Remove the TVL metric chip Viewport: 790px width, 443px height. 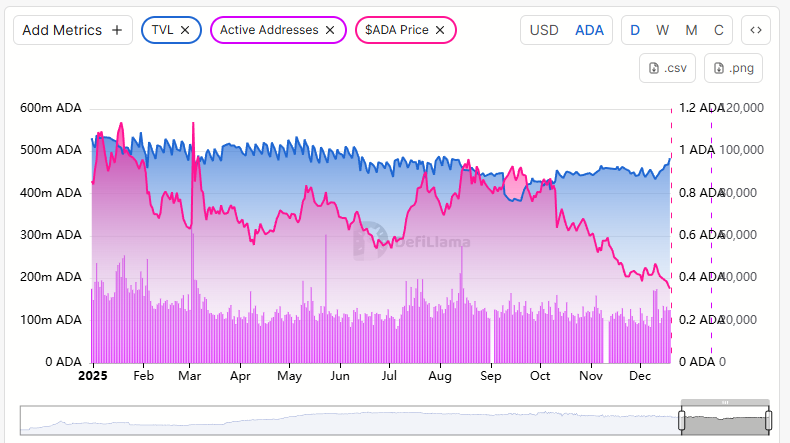185,30
